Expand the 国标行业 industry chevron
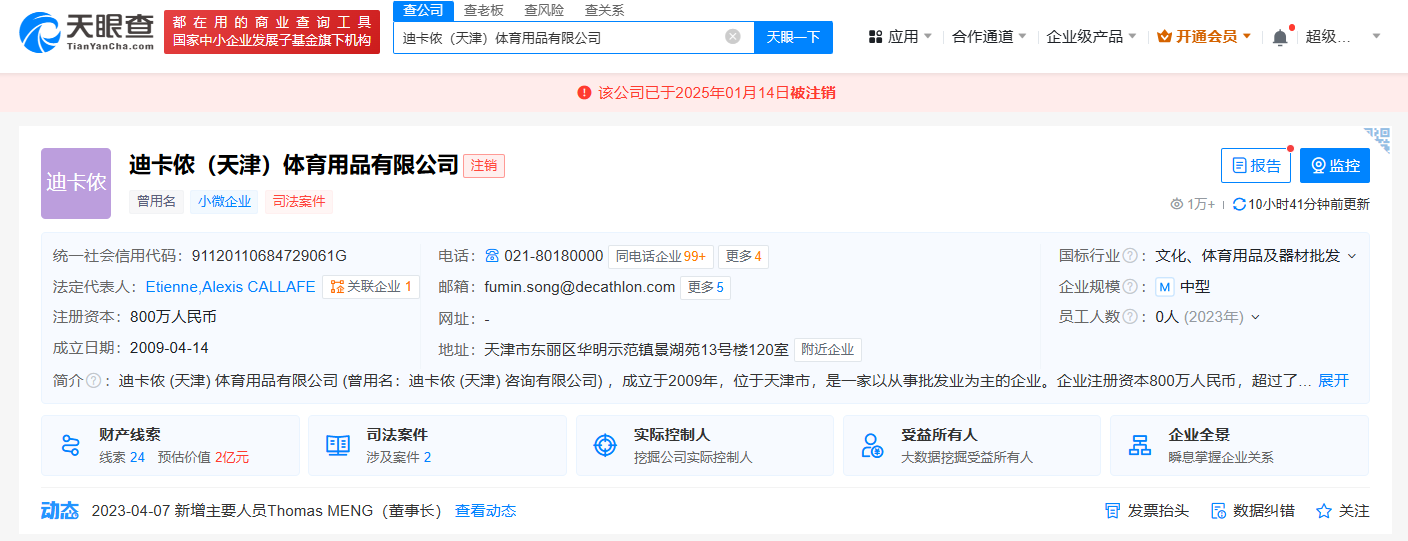The height and width of the screenshot is (541, 1408). (x=1352, y=256)
